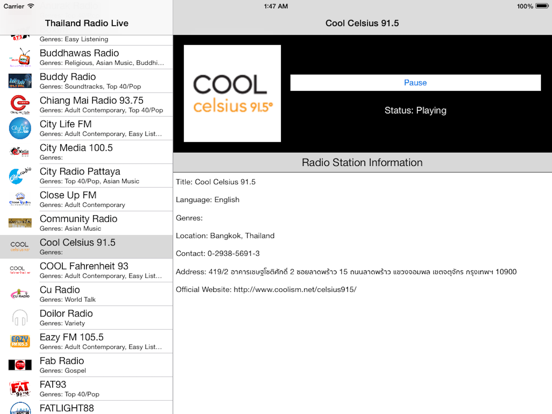Tap the Close Up FM logo
This screenshot has width=552, height=414.
point(20,199)
